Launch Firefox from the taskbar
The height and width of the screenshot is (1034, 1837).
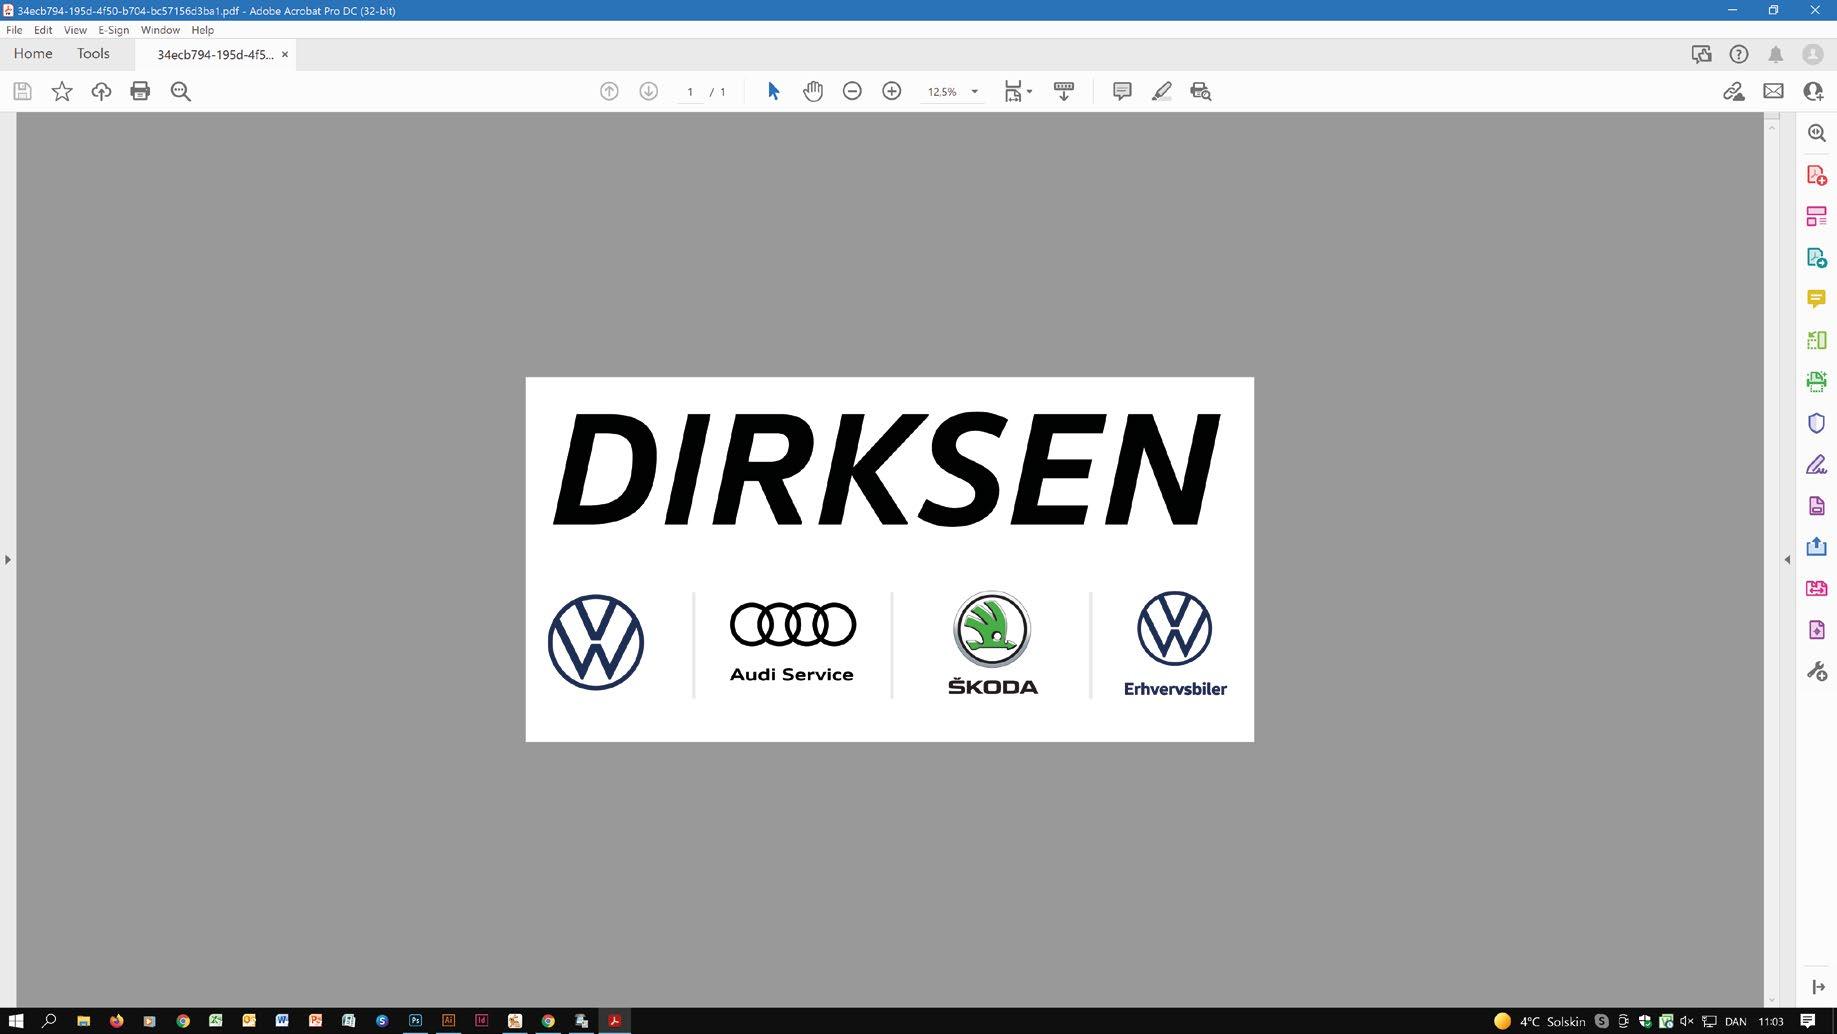coord(117,1021)
